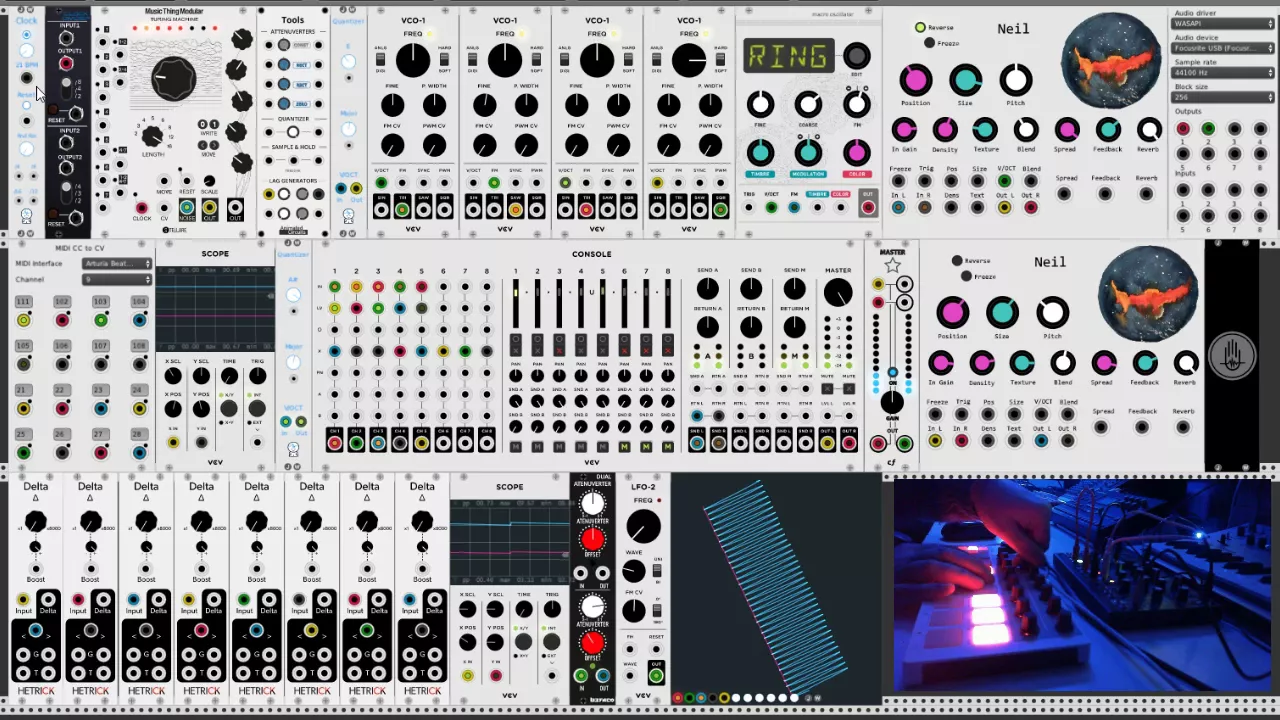Click the macro oscillator COLOR label button

point(856,174)
